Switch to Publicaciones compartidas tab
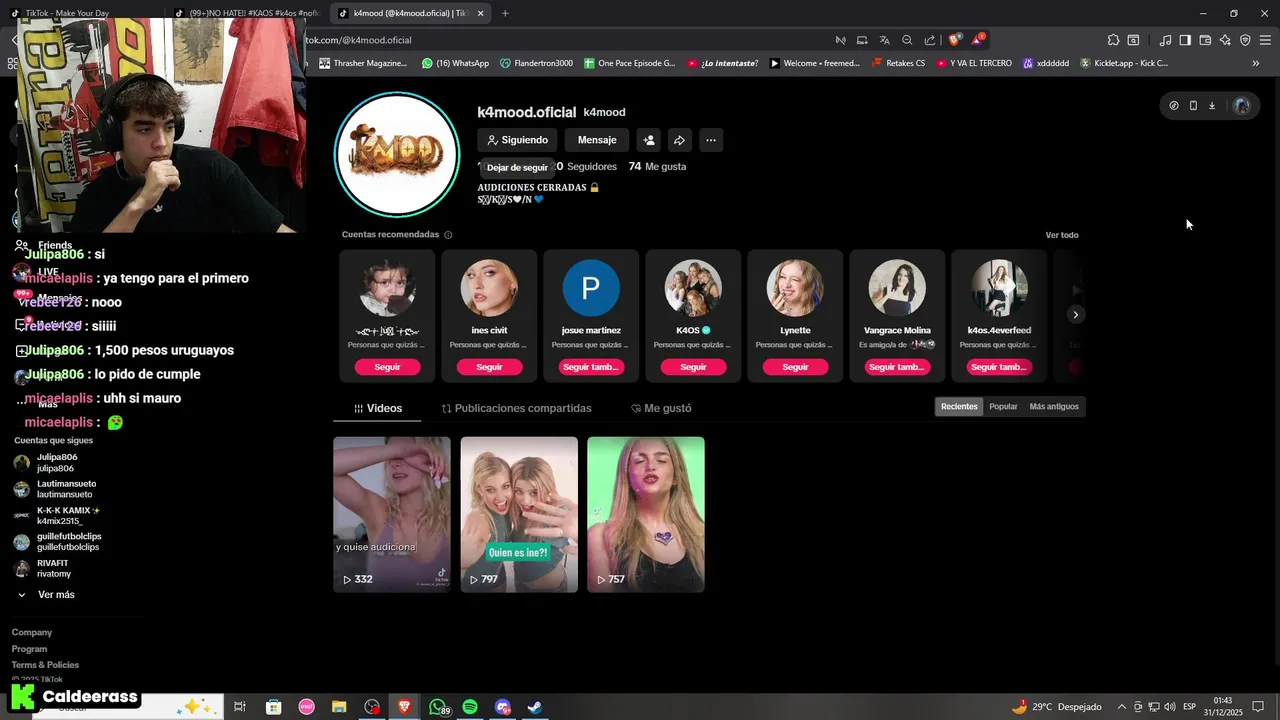Image resolution: width=1280 pixels, height=720 pixels. coord(516,408)
